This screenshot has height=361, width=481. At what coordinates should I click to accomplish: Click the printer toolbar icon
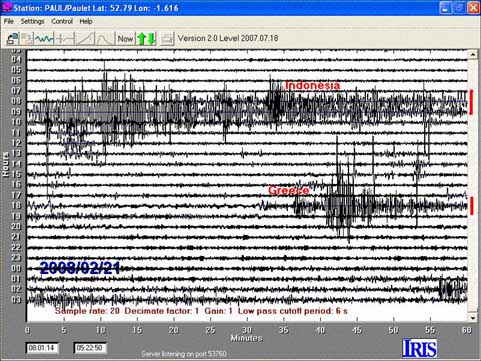pyautogui.click(x=167, y=39)
